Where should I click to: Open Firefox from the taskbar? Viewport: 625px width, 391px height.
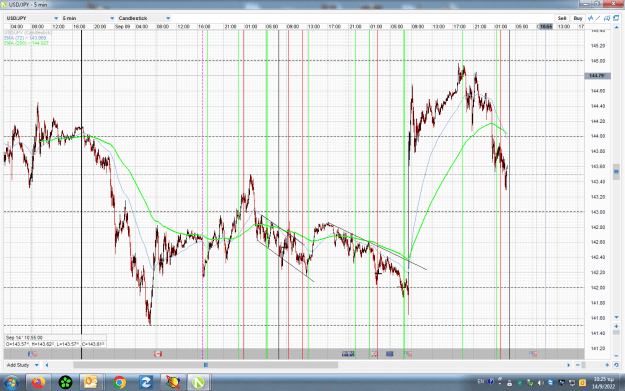39,383
